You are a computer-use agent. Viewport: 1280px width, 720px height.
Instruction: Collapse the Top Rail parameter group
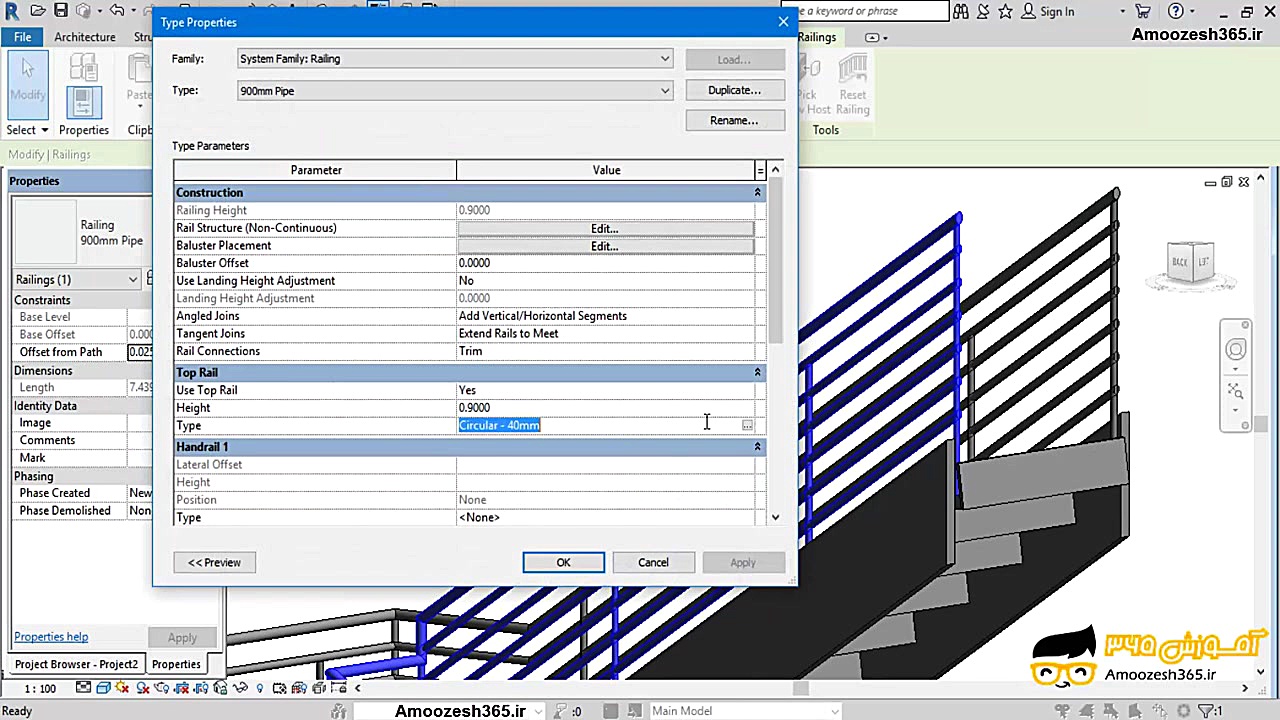(x=757, y=372)
